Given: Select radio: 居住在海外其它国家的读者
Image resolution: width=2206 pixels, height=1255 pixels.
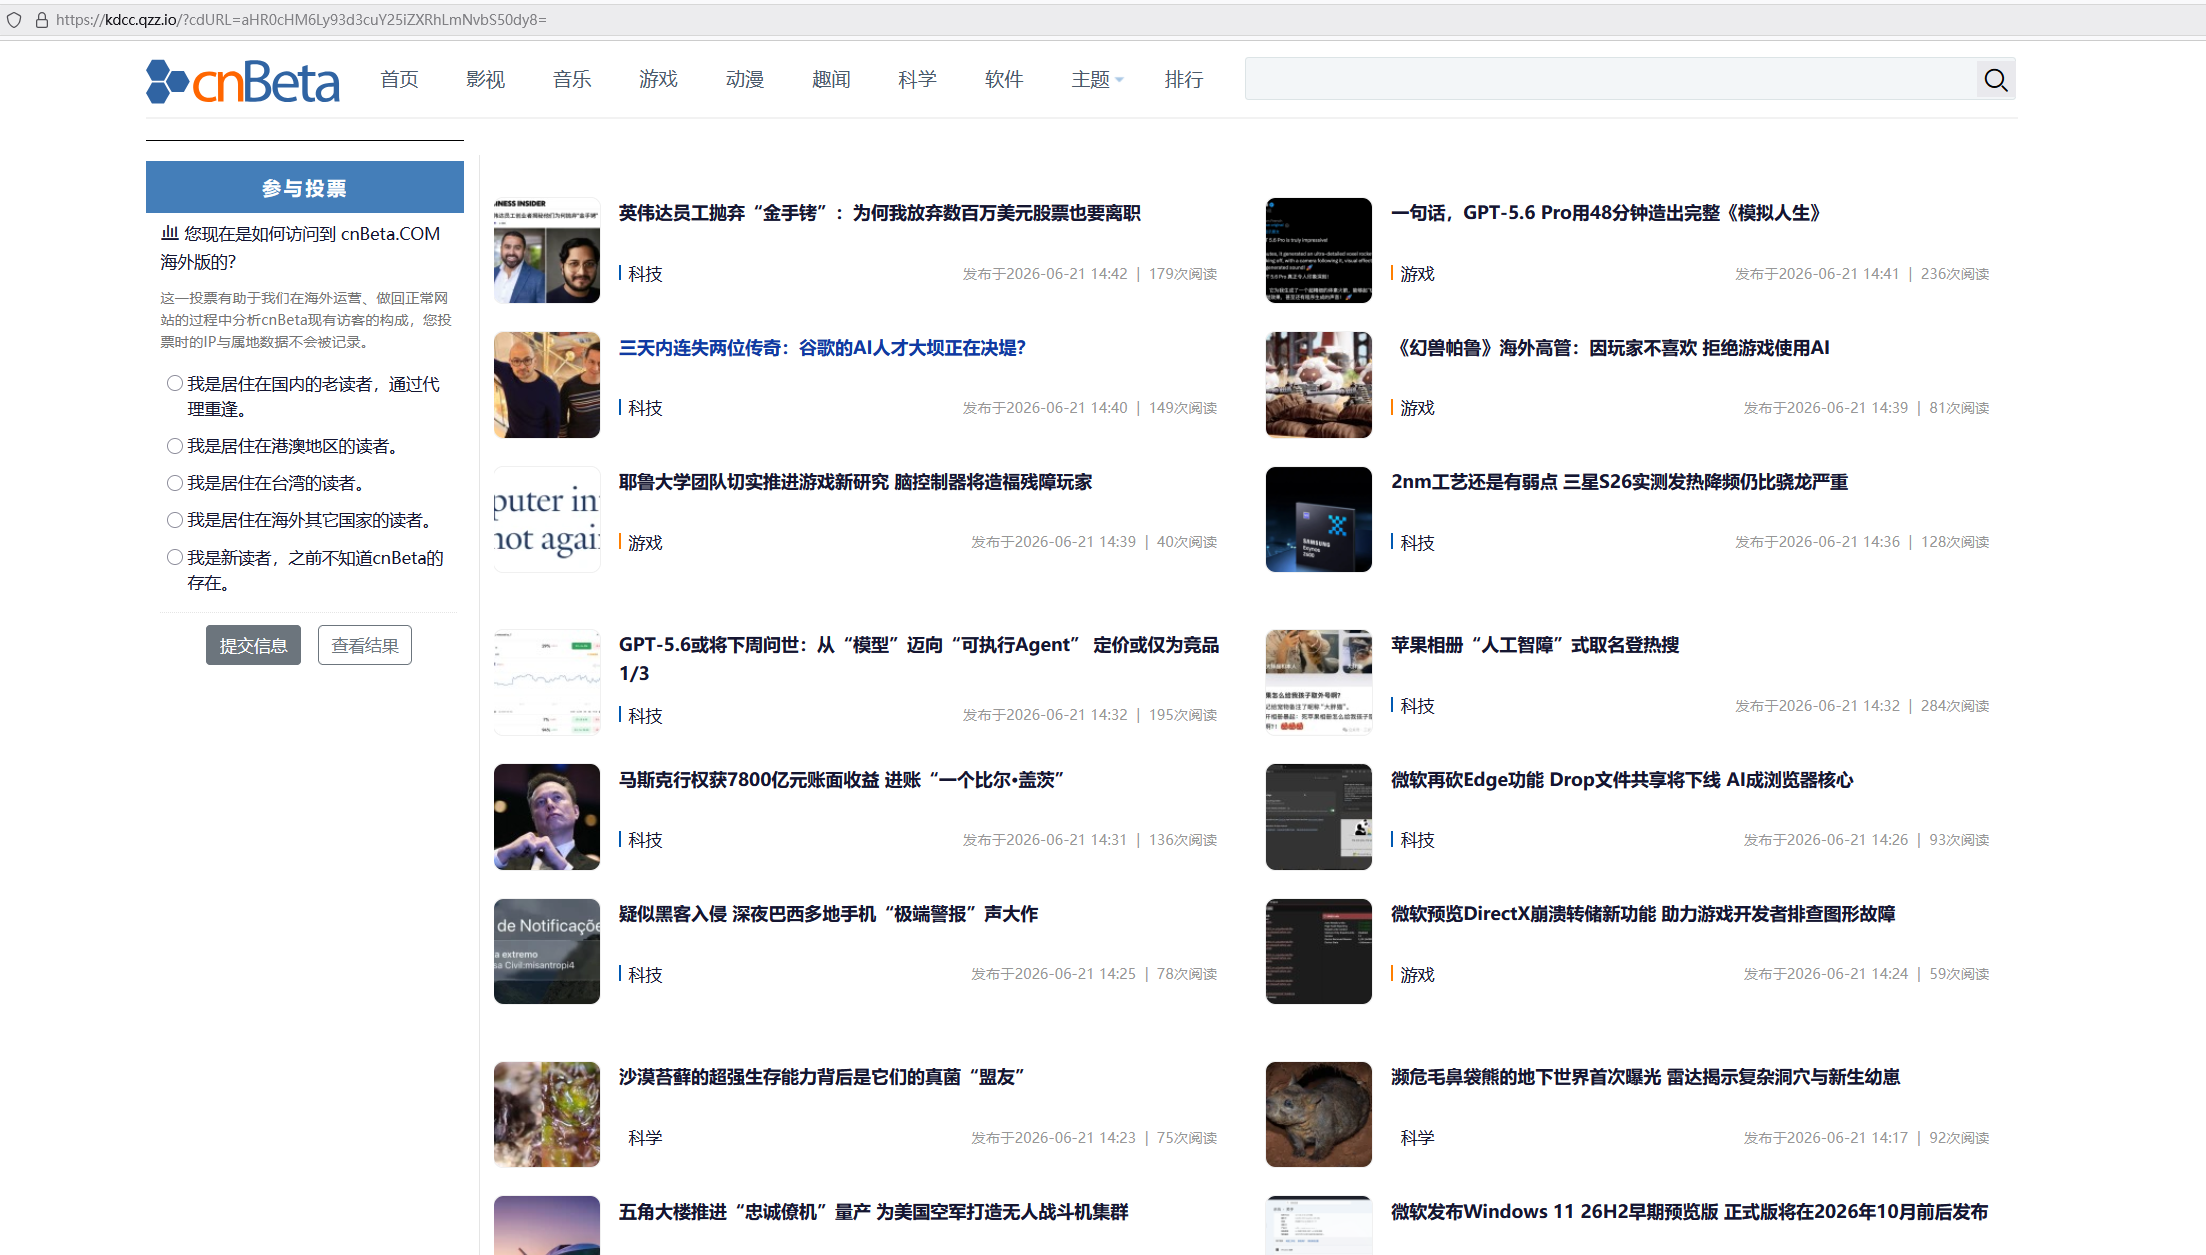Looking at the screenshot, I should (x=175, y=520).
